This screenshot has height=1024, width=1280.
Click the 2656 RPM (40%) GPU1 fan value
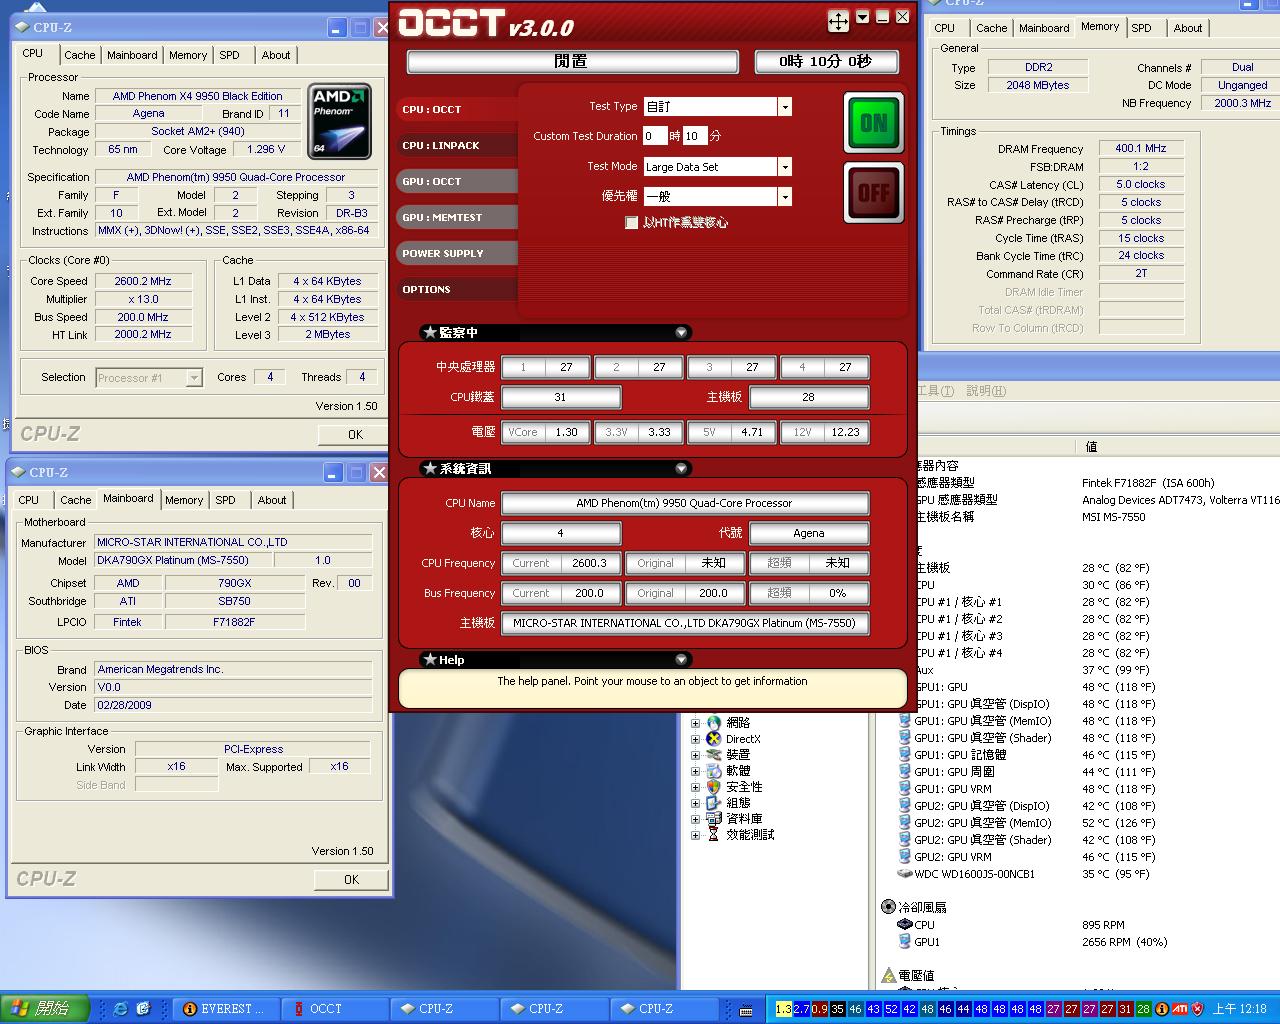(x=1124, y=942)
